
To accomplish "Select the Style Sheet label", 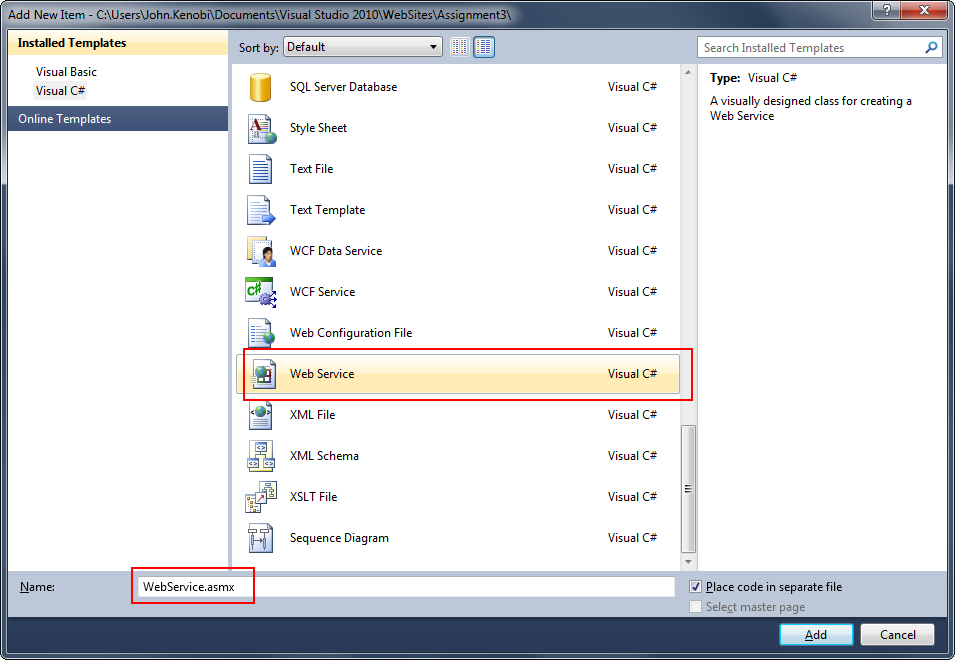I will [x=319, y=128].
